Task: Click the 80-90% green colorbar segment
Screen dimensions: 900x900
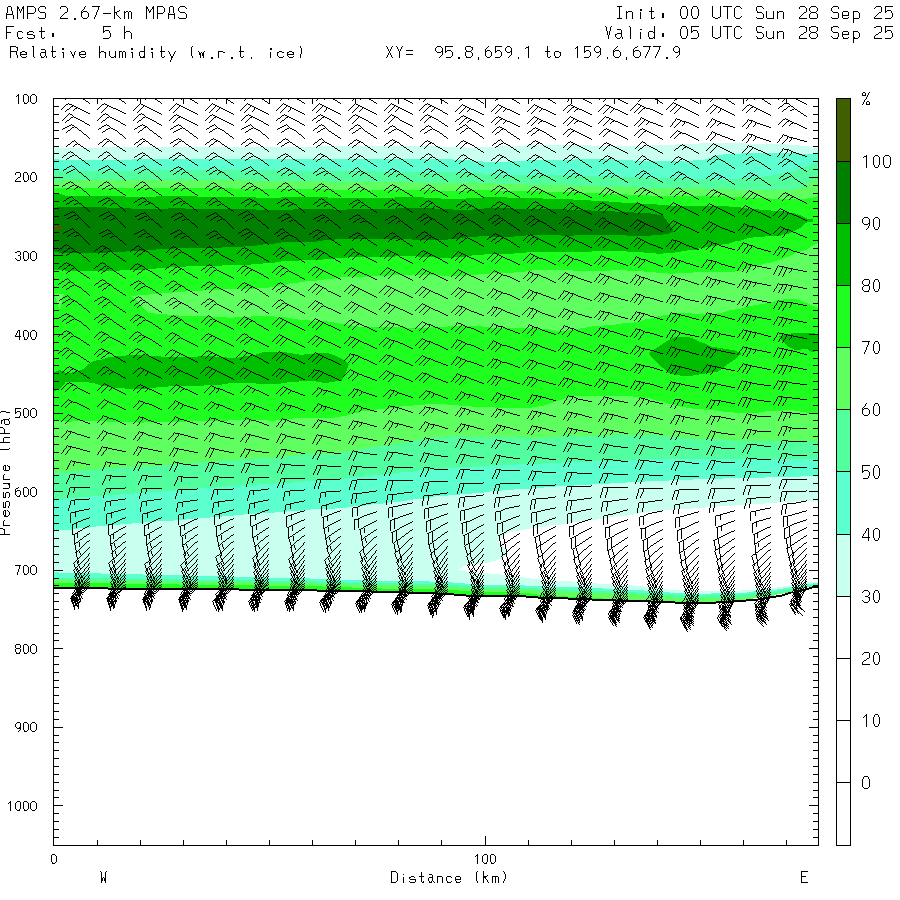Action: (x=843, y=255)
